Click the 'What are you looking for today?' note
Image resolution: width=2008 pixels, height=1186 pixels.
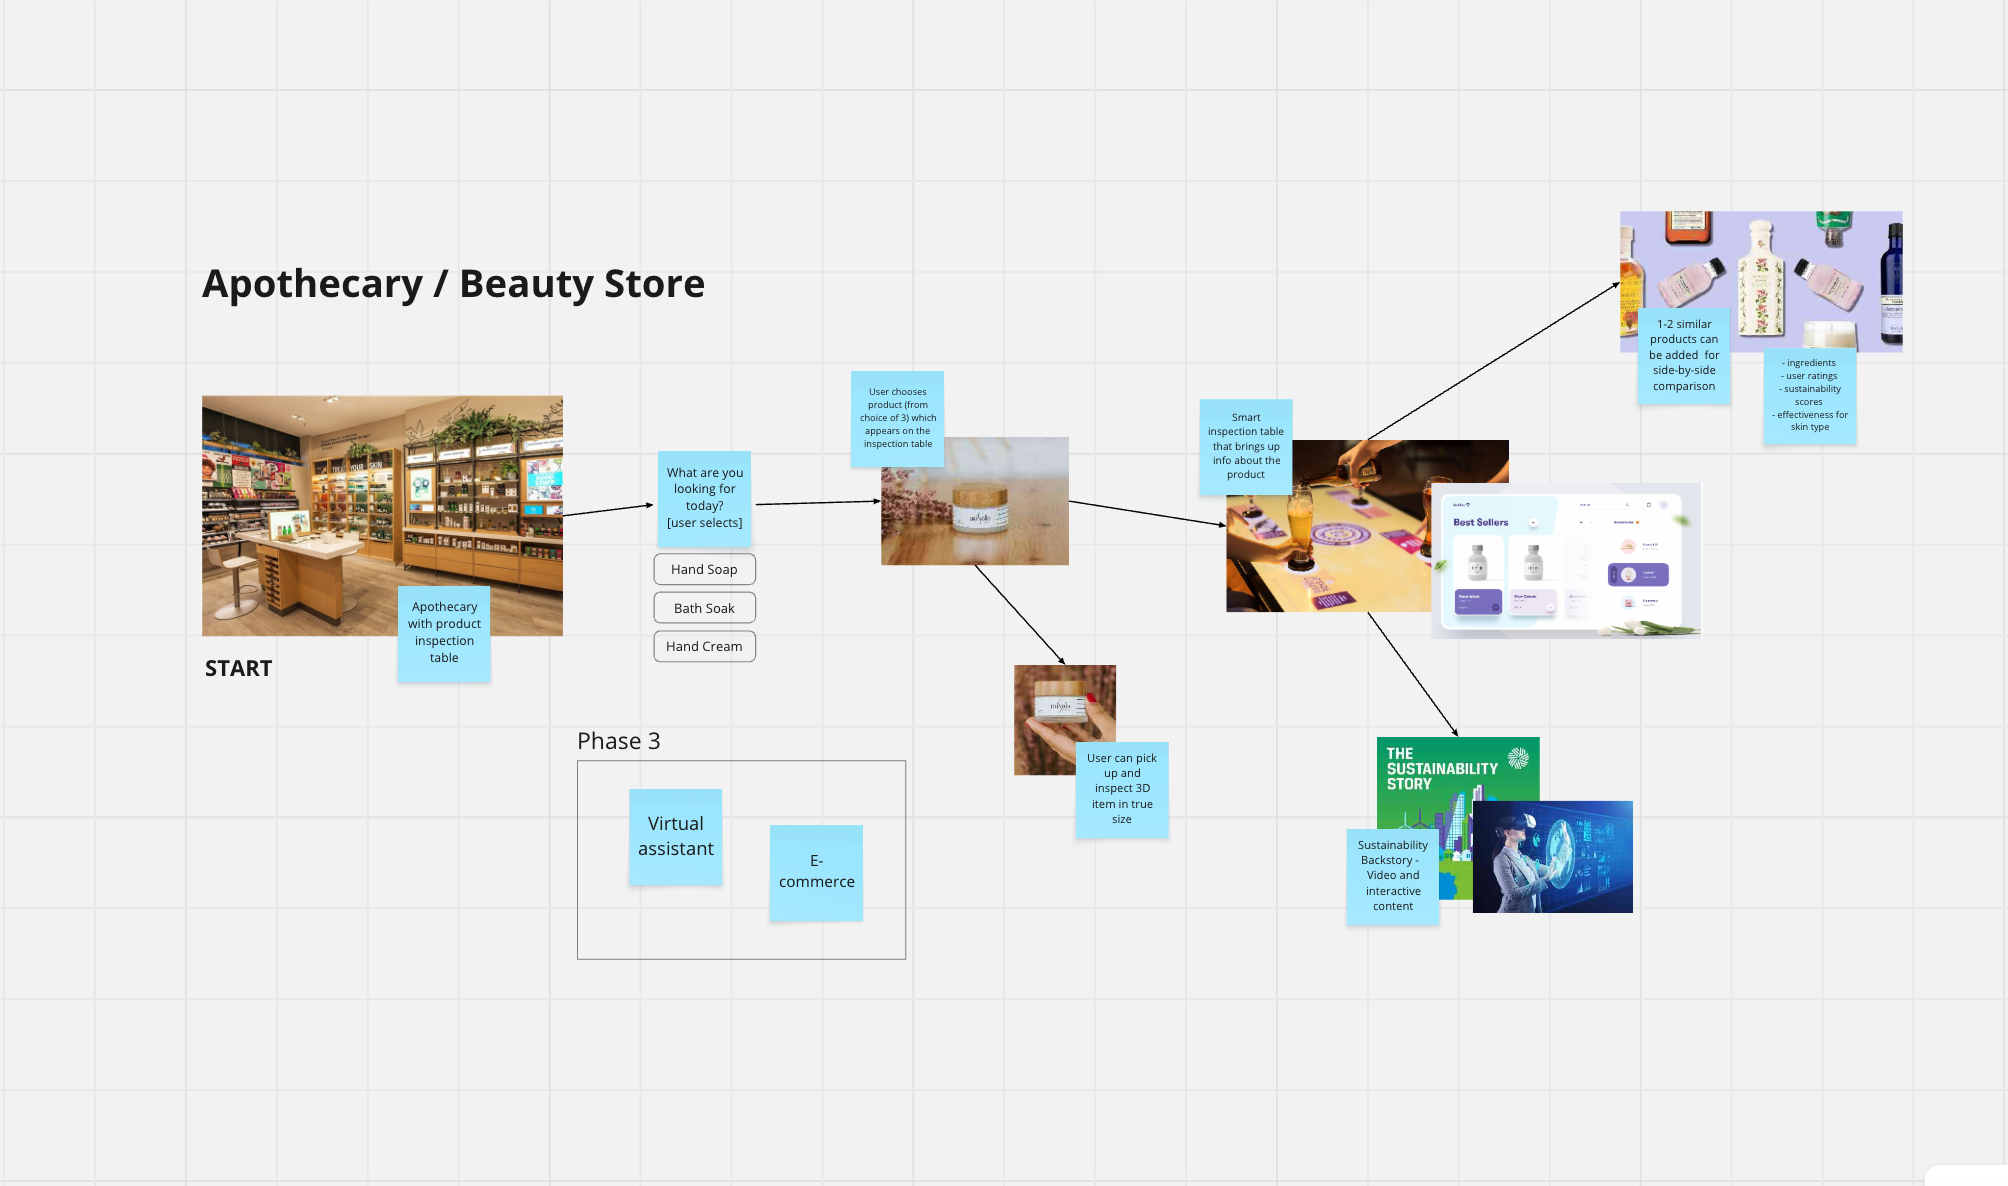[x=704, y=497]
